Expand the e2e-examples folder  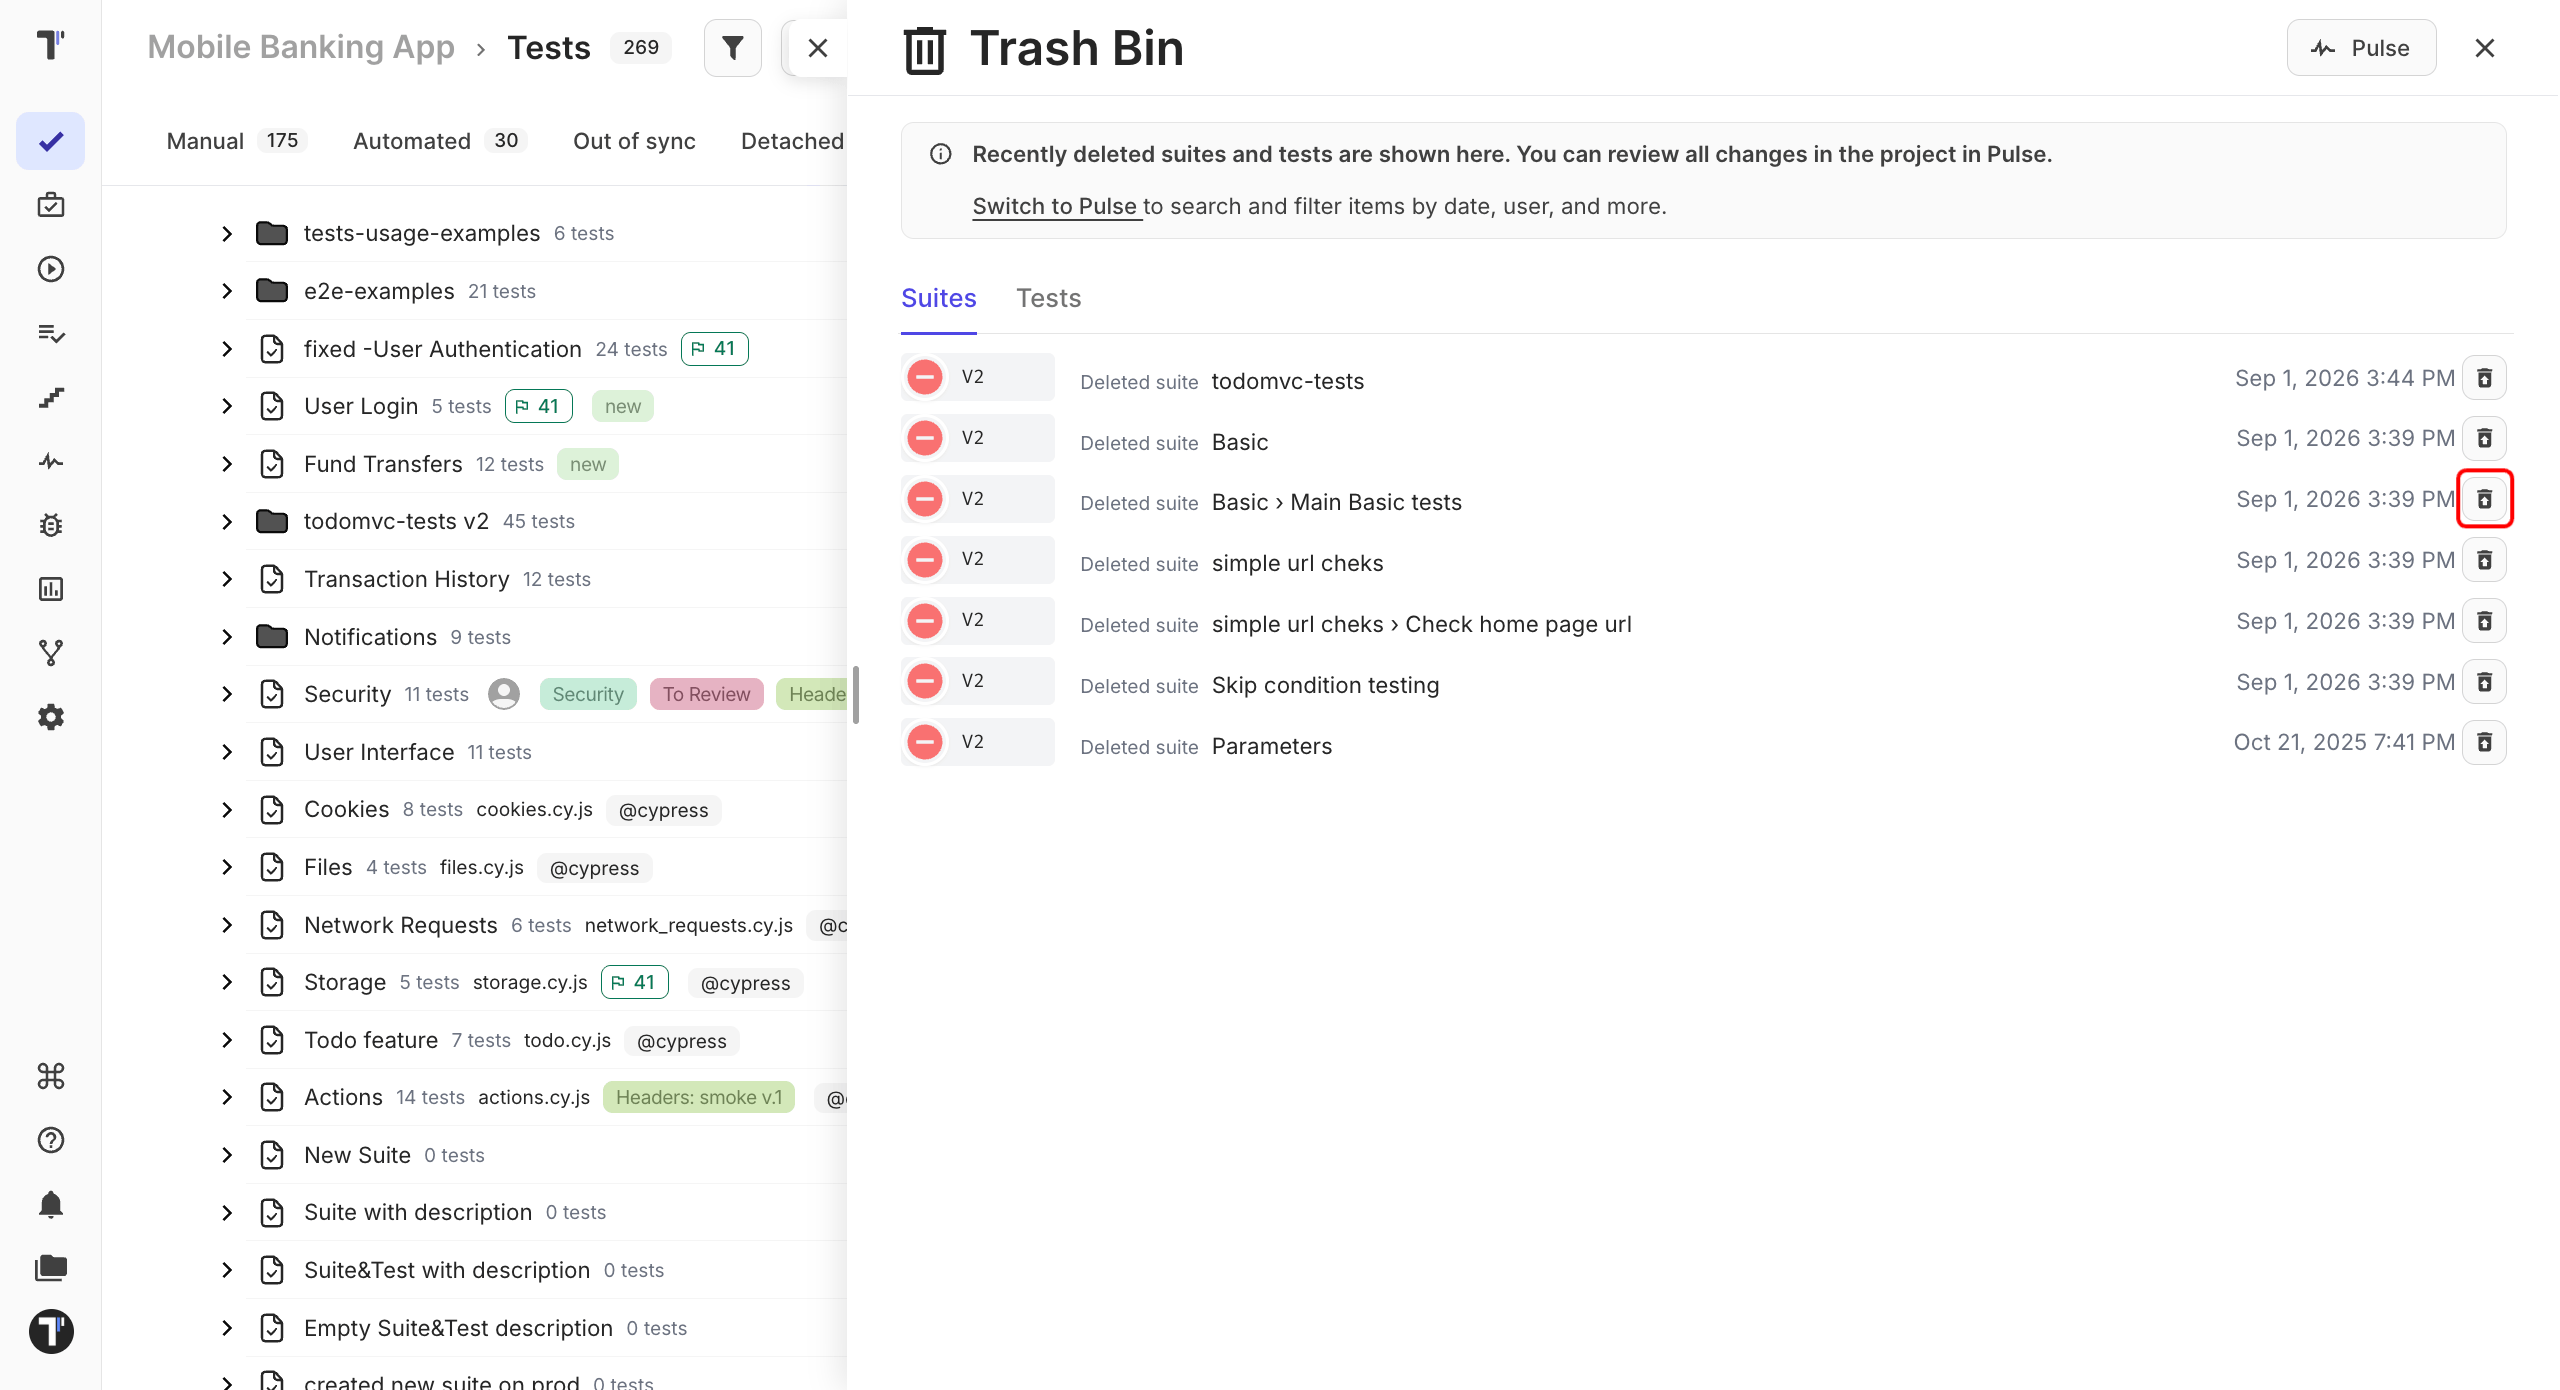coord(227,291)
